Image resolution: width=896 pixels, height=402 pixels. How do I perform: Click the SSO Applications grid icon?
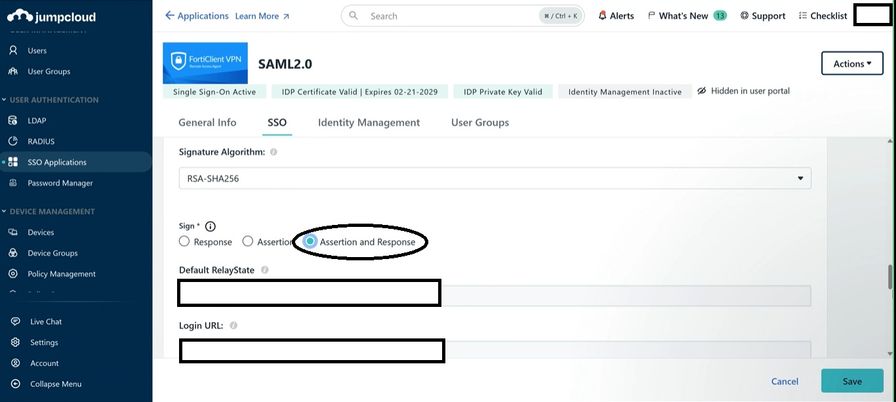[x=14, y=162]
